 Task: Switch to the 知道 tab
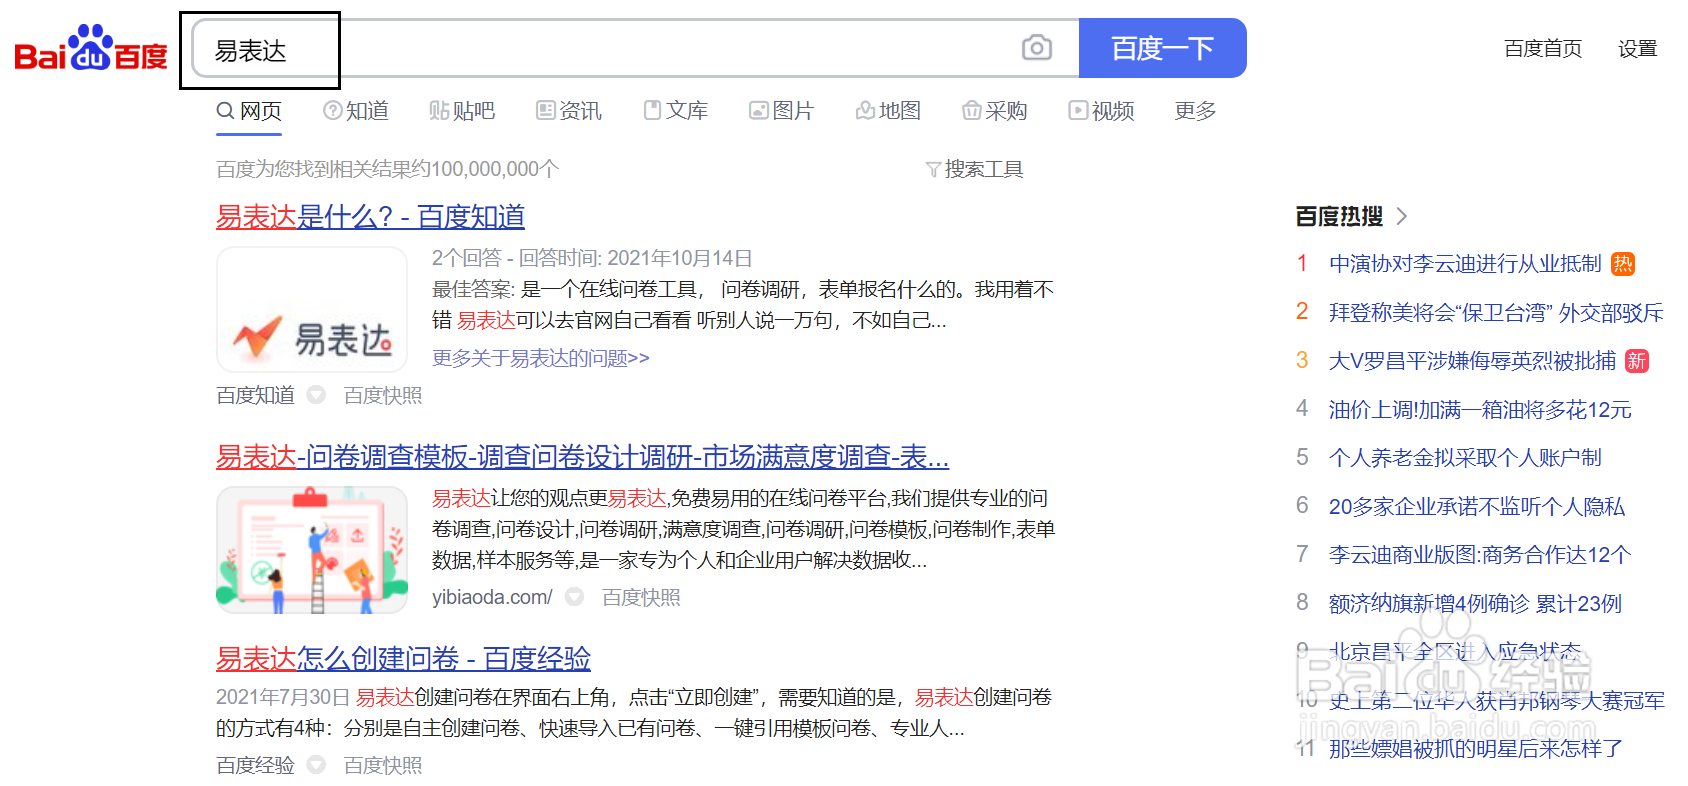pyautogui.click(x=356, y=111)
